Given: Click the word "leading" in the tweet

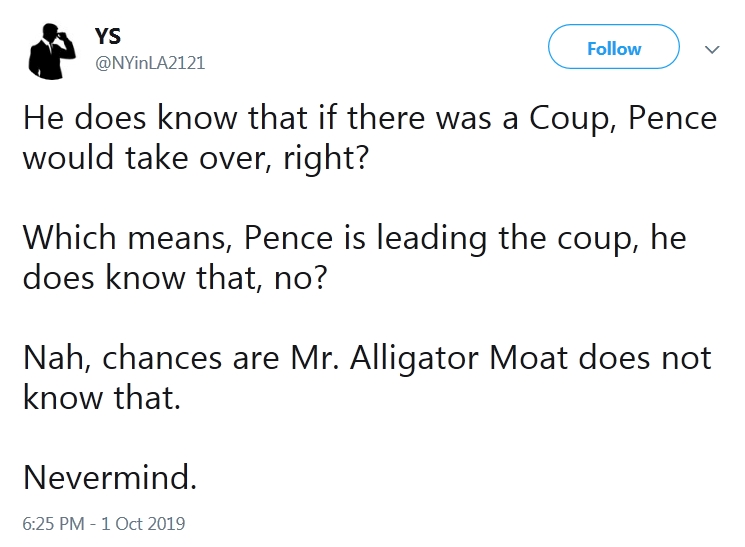Looking at the screenshot, I should pos(431,239).
